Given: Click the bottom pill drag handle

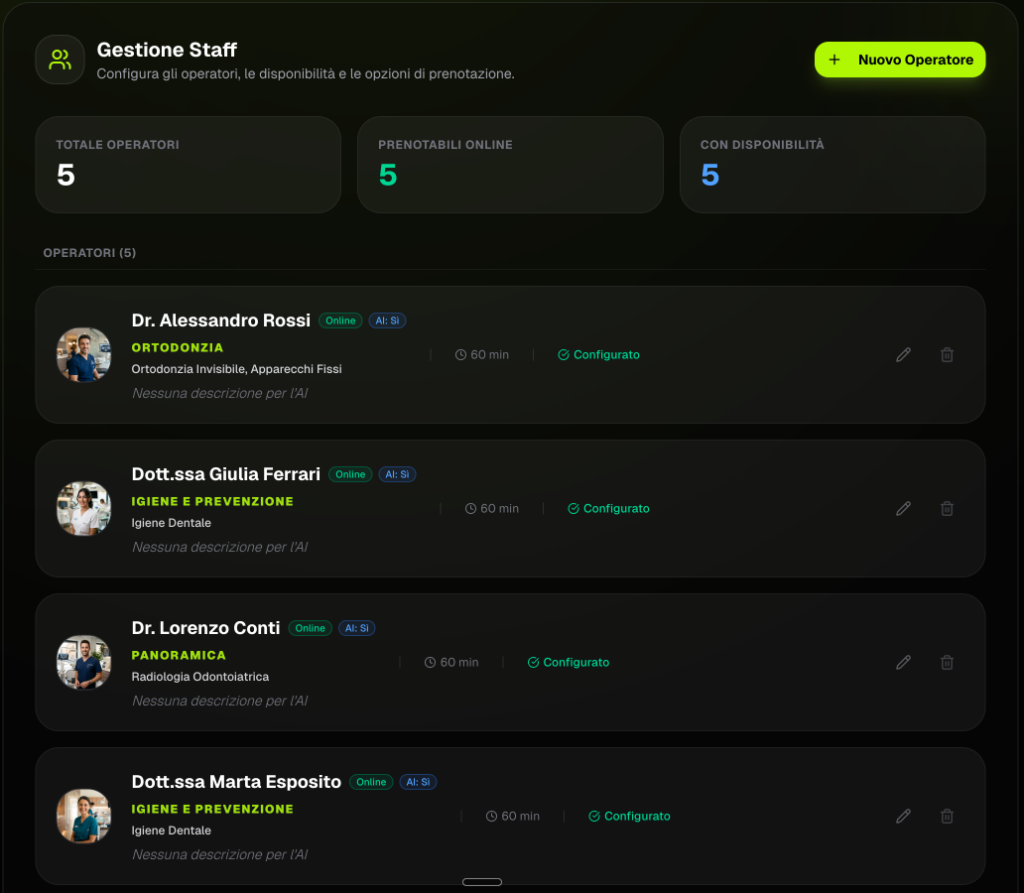Looking at the screenshot, I should pos(482,882).
